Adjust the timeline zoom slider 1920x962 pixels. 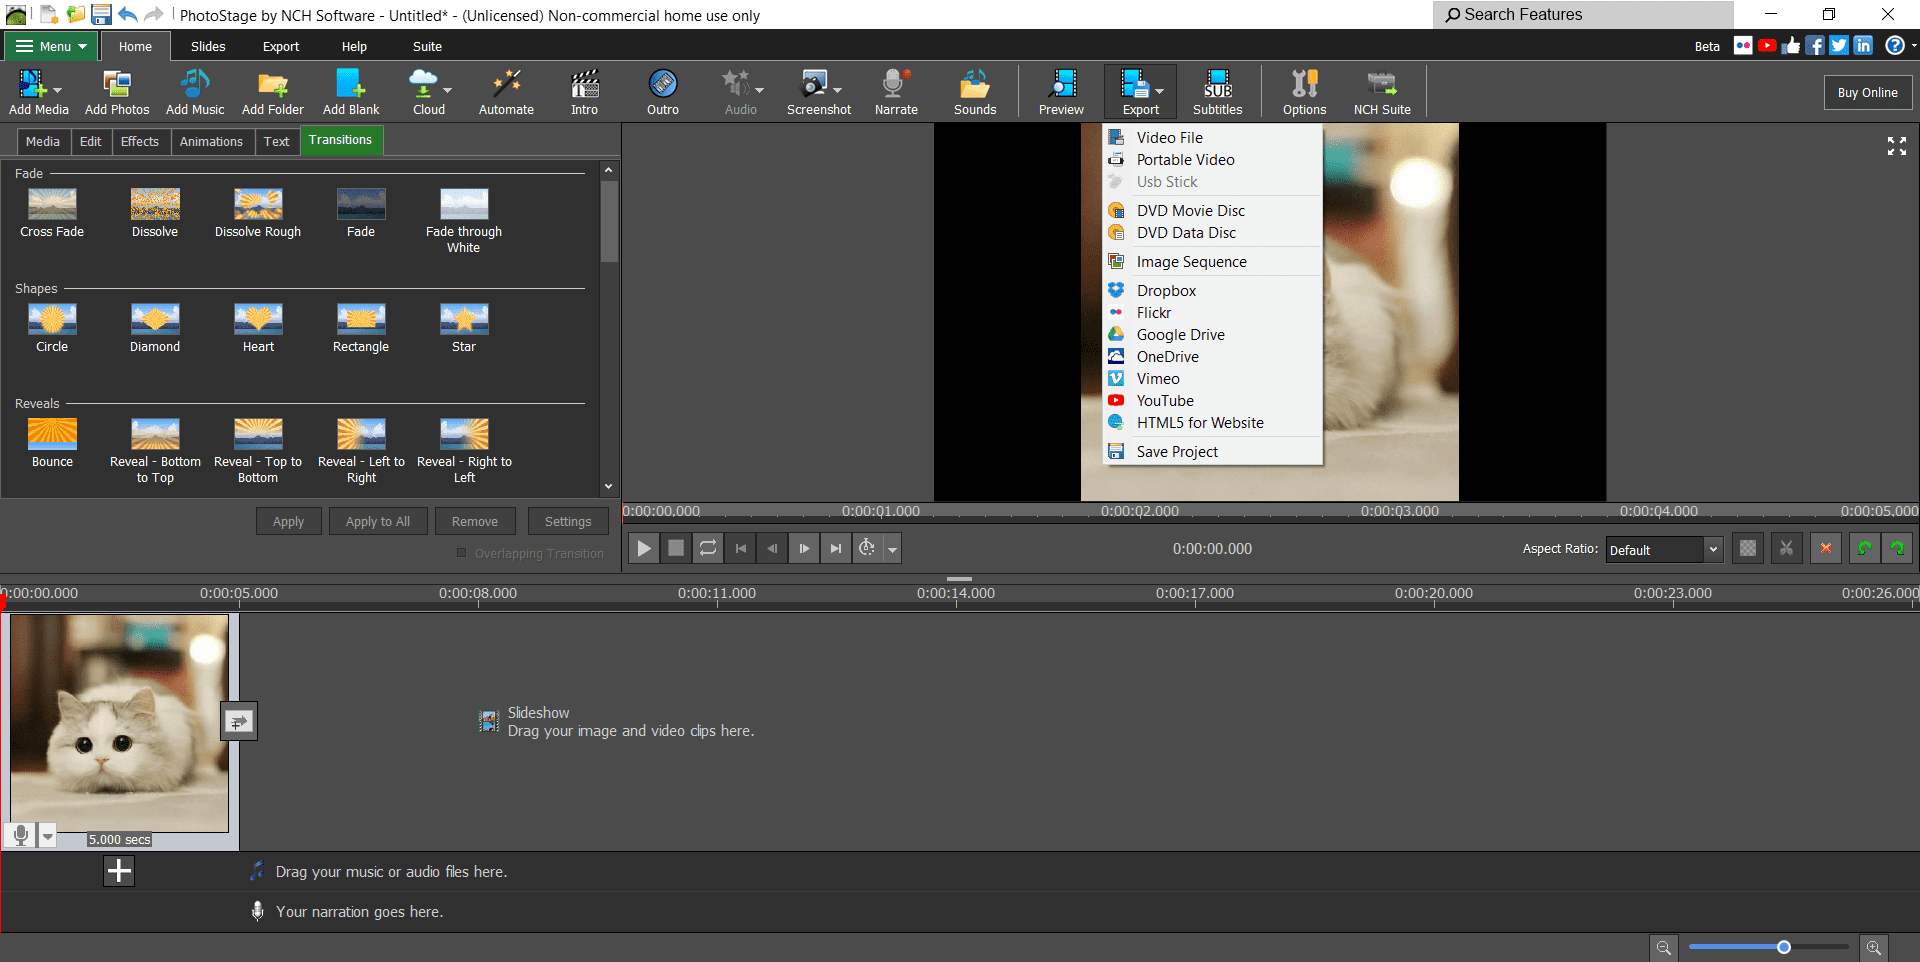pos(1783,947)
